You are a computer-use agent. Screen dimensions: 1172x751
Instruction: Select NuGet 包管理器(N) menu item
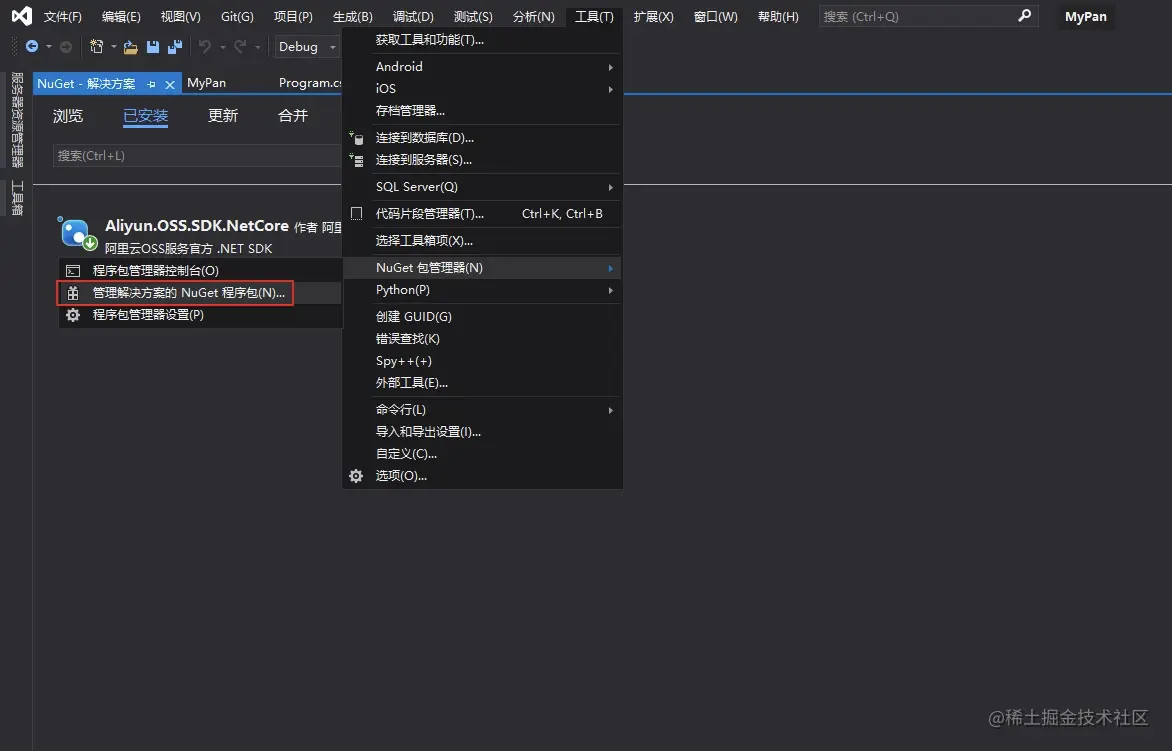click(482, 268)
